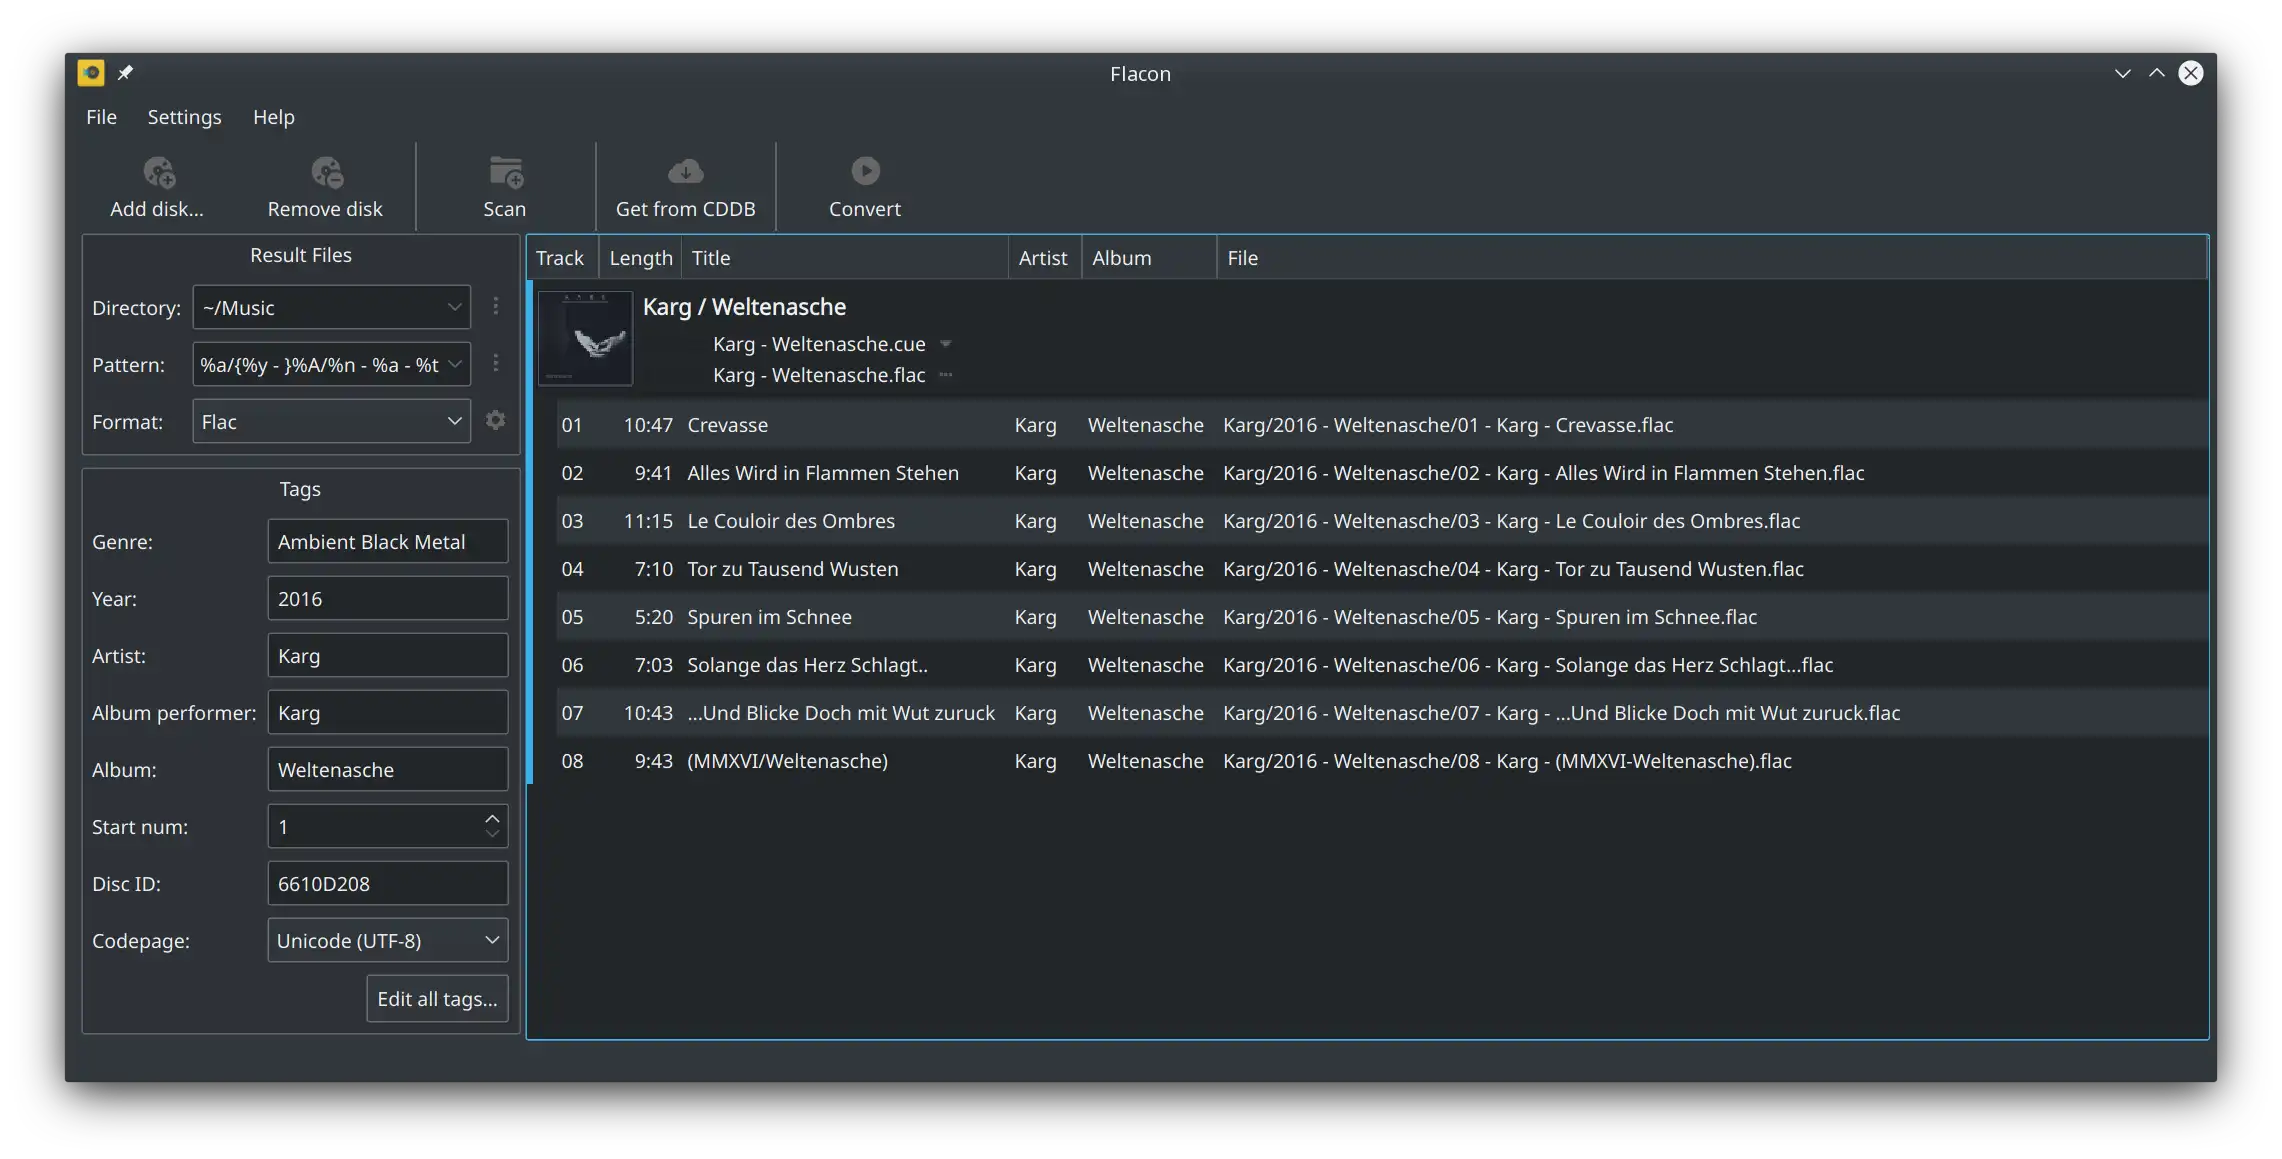Click the Album cell of track 07
This screenshot has width=2282, height=1159.
[1146, 713]
